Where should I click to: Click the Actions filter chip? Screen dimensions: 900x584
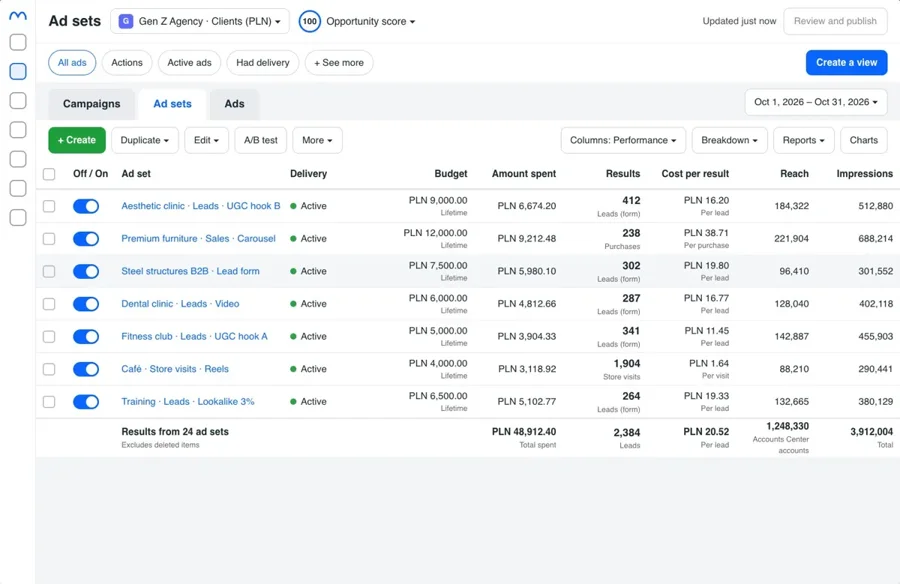[x=127, y=63]
